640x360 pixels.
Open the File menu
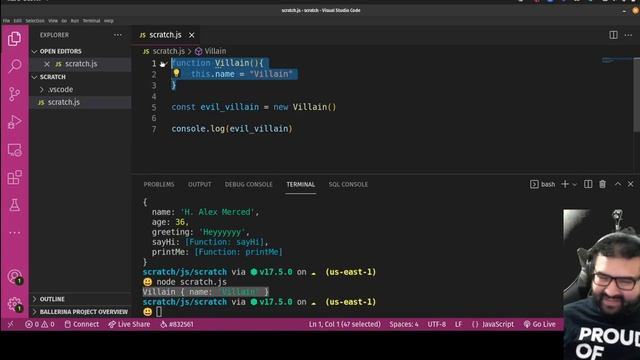(x=6, y=21)
